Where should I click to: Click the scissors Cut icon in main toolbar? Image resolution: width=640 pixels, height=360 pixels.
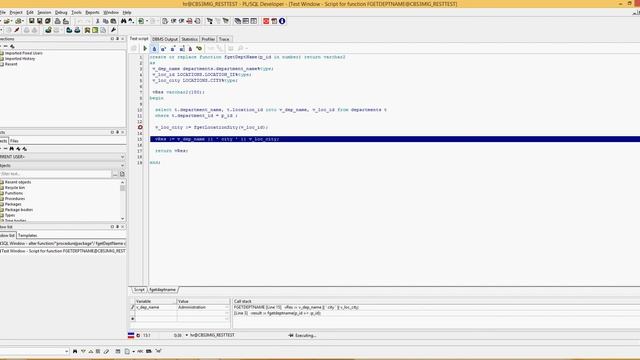[x=98, y=21]
